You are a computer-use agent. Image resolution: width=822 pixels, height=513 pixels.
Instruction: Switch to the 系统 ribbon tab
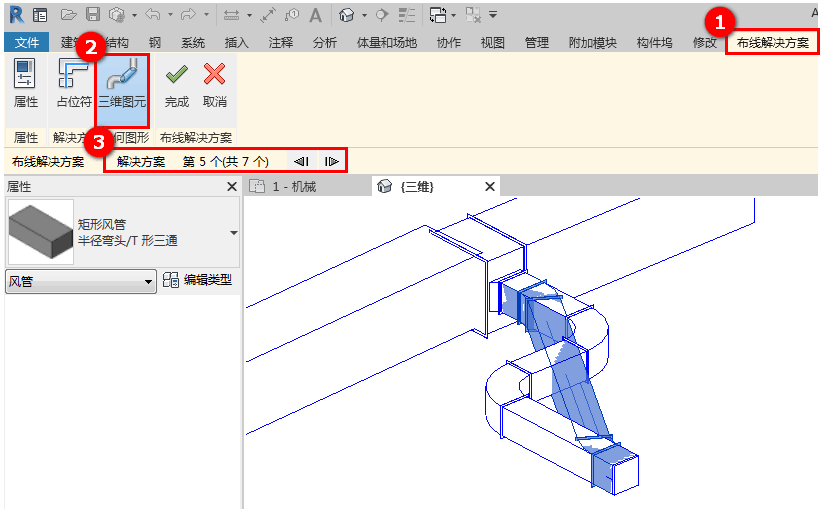(192, 42)
